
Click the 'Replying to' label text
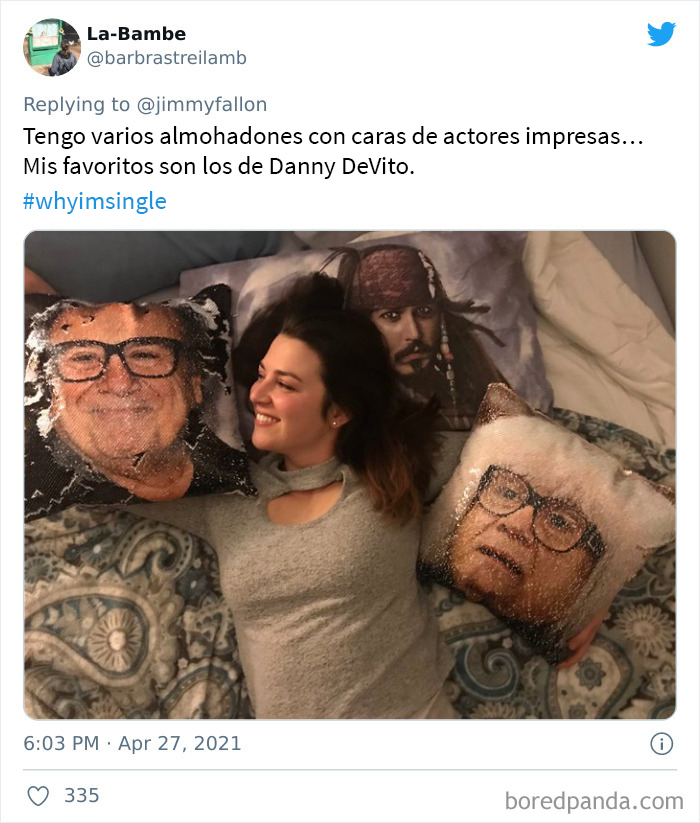77,104
